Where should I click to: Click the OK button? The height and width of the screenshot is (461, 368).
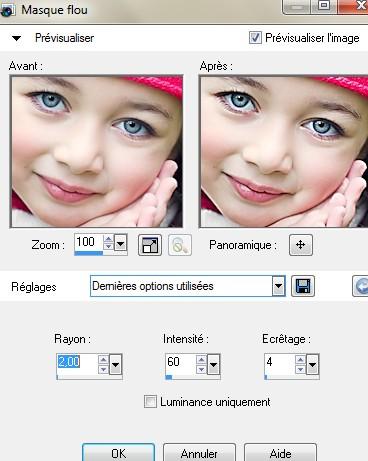(119, 453)
